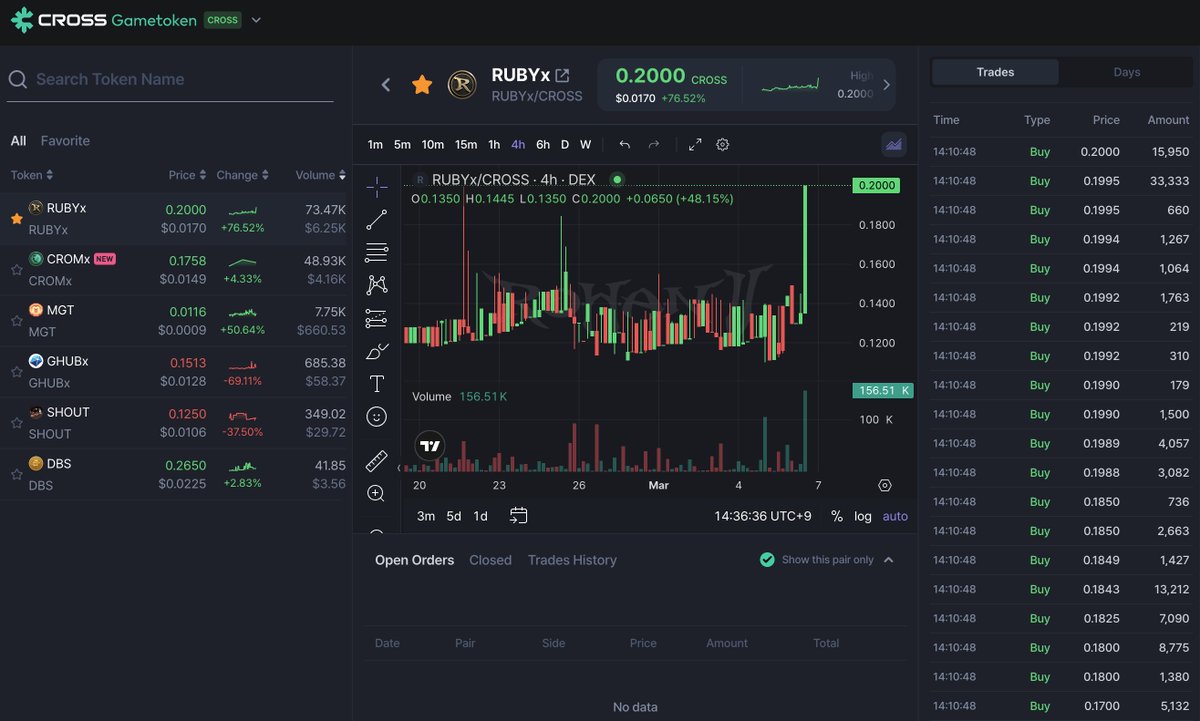1200x721 pixels.
Task: Set chart interval to 1m
Action: [x=375, y=145]
